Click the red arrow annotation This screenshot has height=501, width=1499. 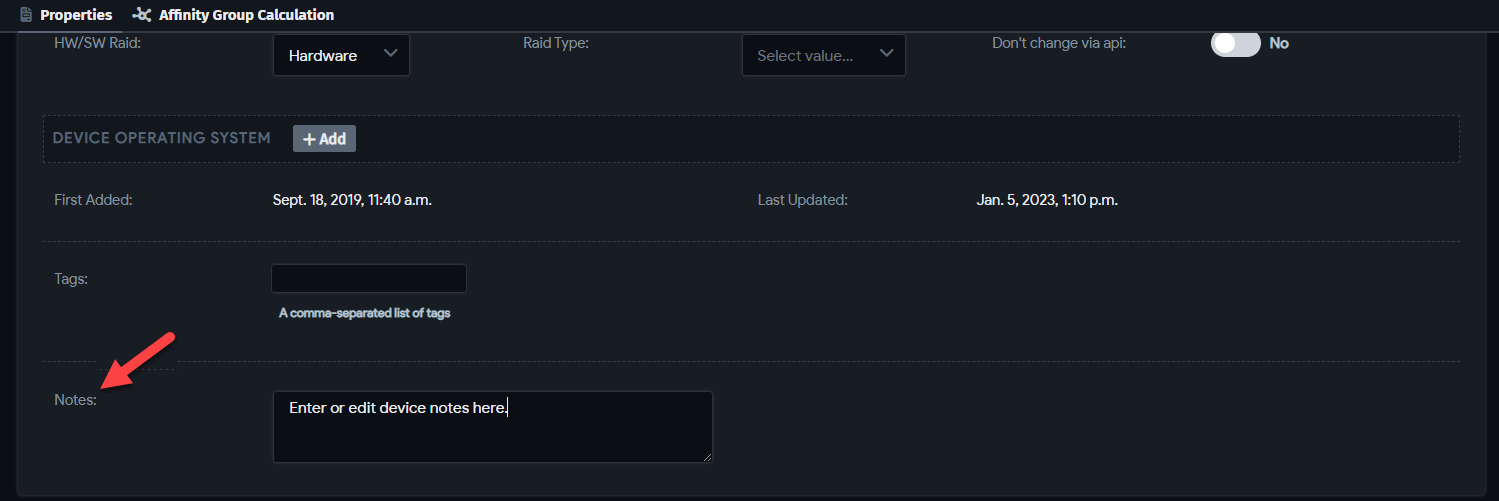[x=140, y=361]
